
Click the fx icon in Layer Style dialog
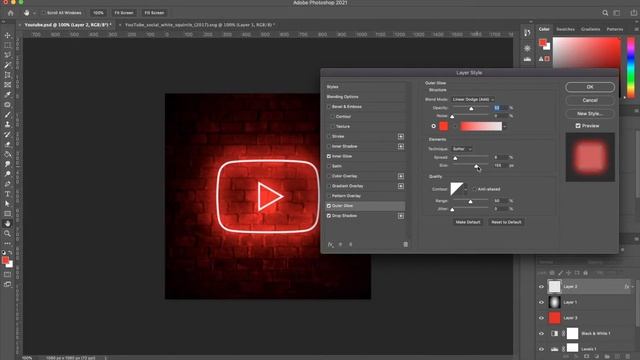(331, 244)
